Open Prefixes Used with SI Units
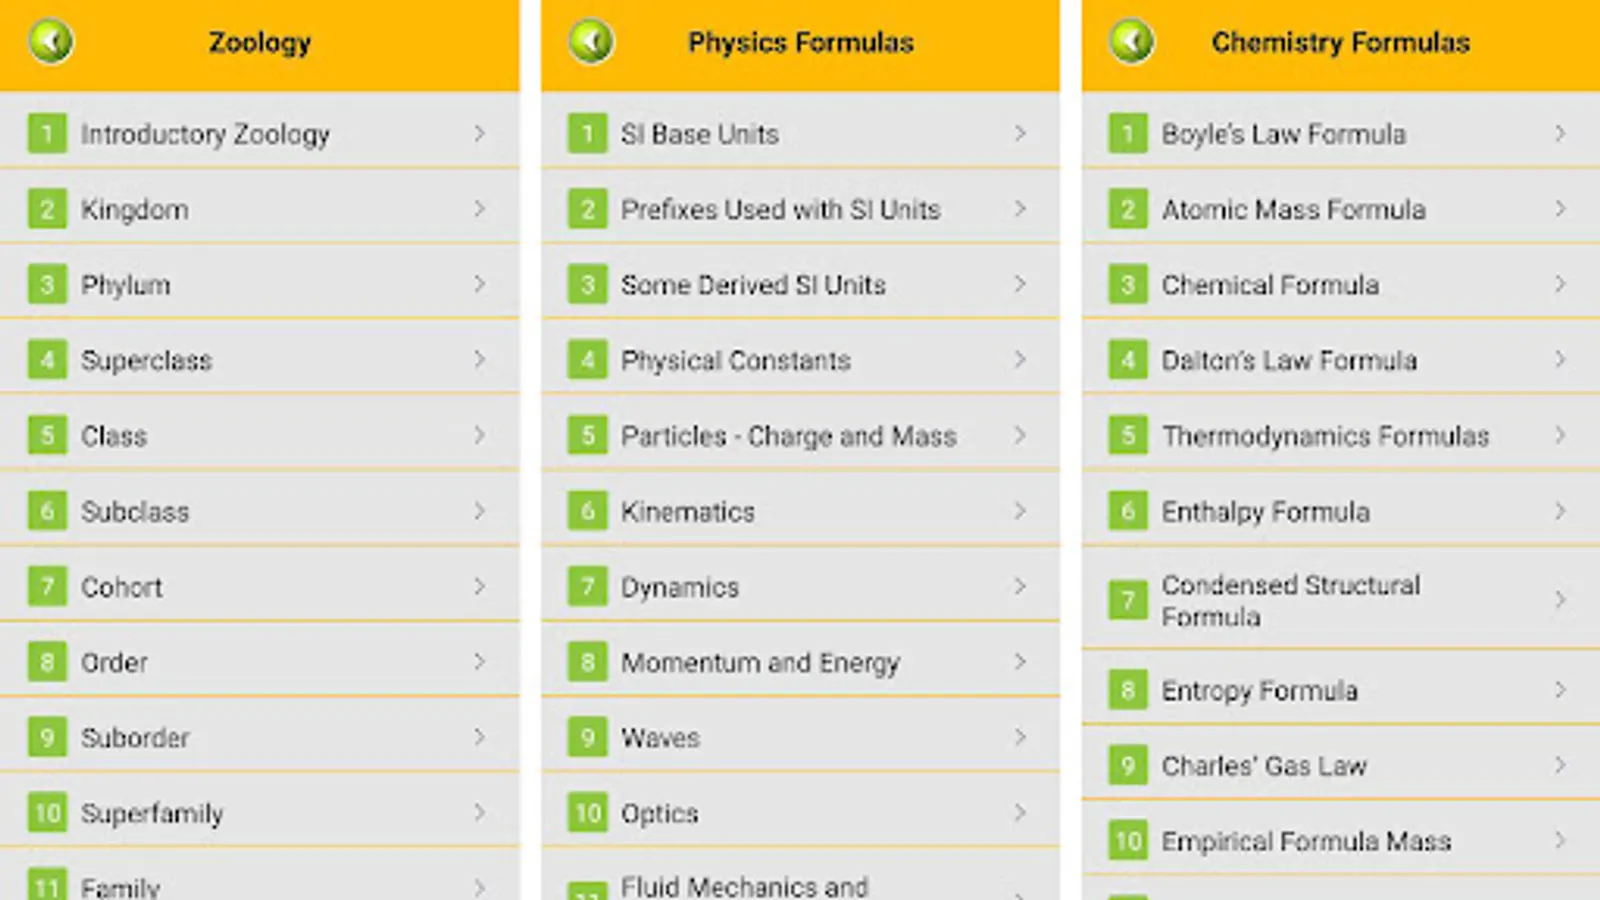The image size is (1600, 900). pyautogui.click(x=780, y=210)
